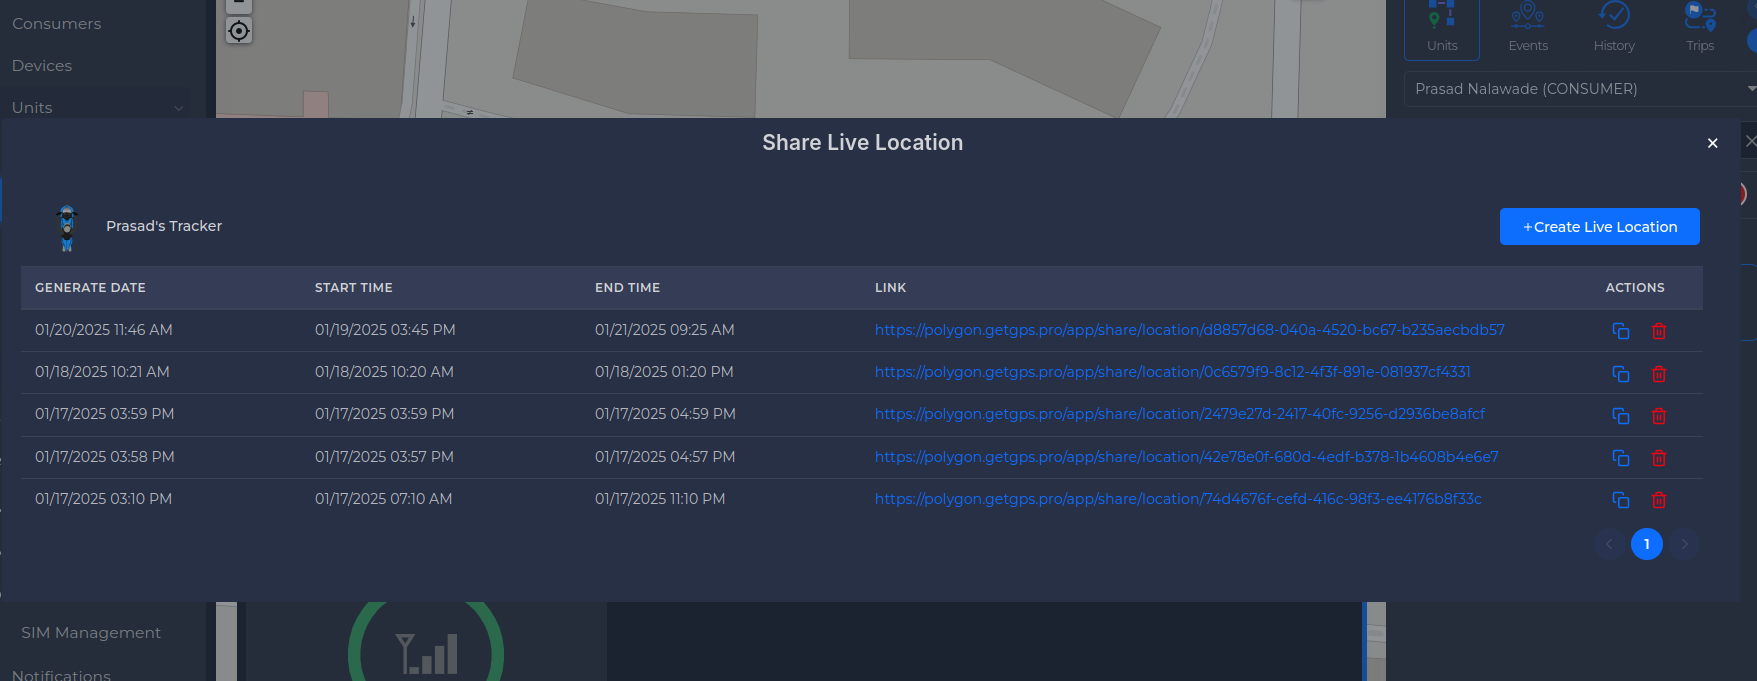Open the Events tab in right panel
The width and height of the screenshot is (1757, 681).
pos(1528,27)
